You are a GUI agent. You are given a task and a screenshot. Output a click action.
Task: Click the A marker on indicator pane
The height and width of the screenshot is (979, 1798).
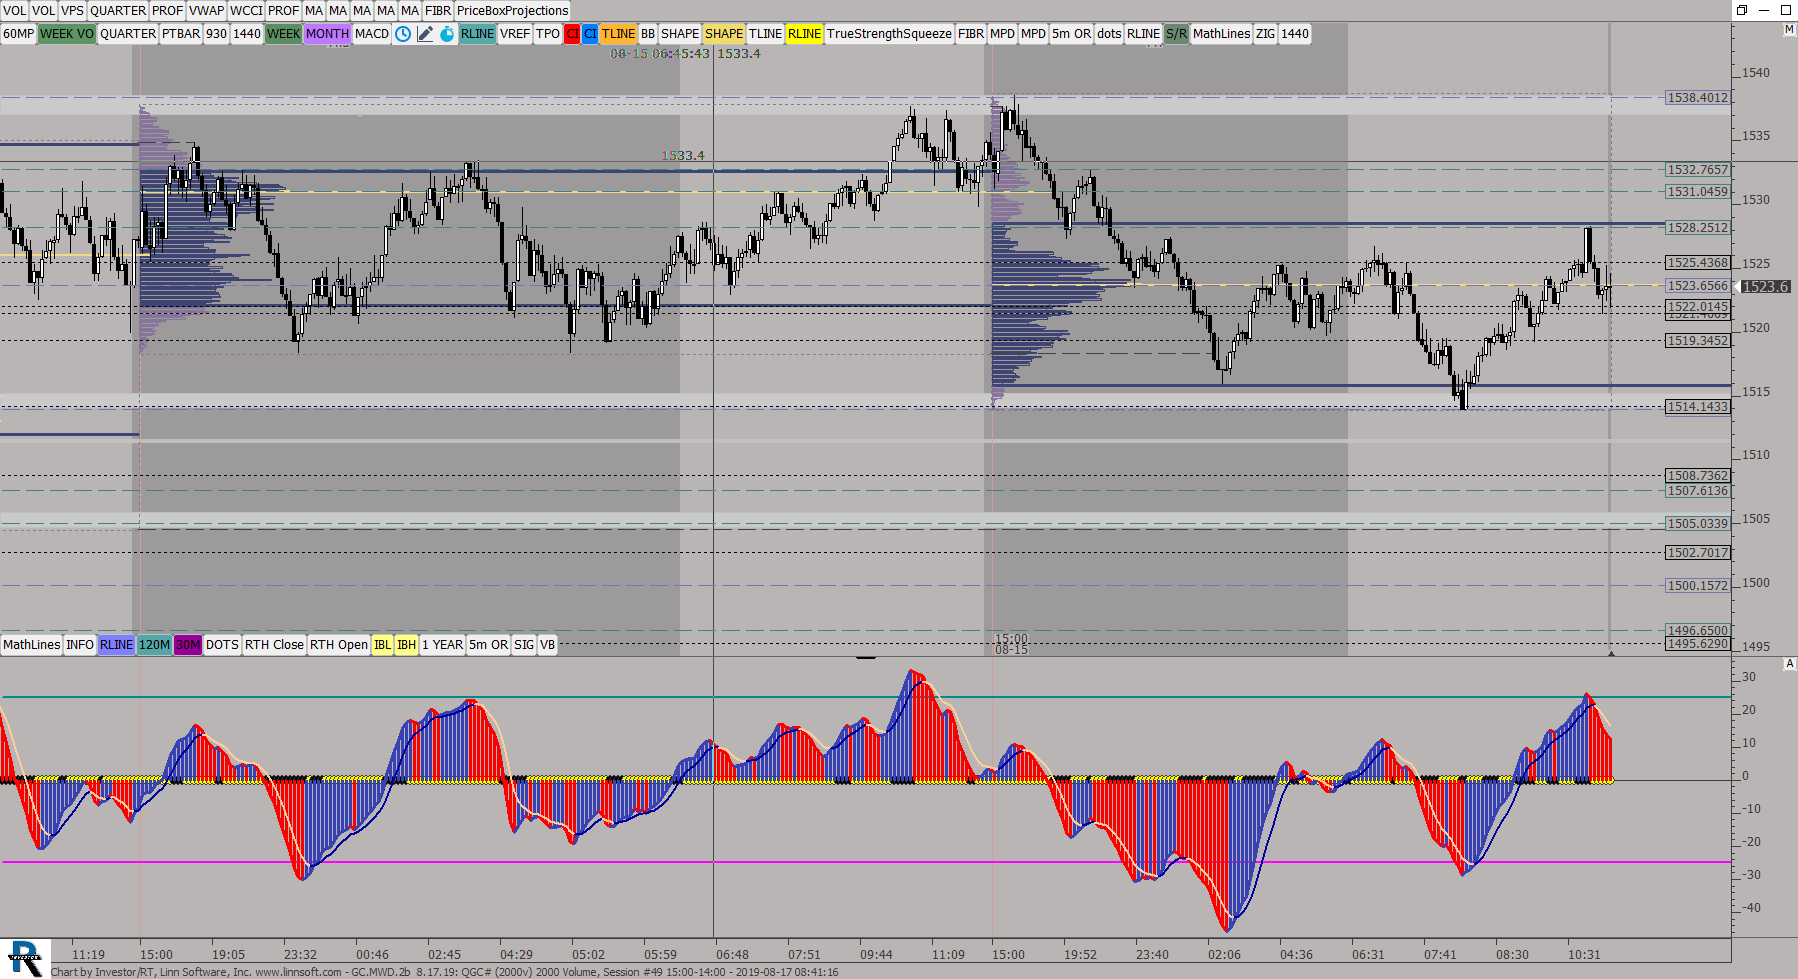(x=1789, y=664)
